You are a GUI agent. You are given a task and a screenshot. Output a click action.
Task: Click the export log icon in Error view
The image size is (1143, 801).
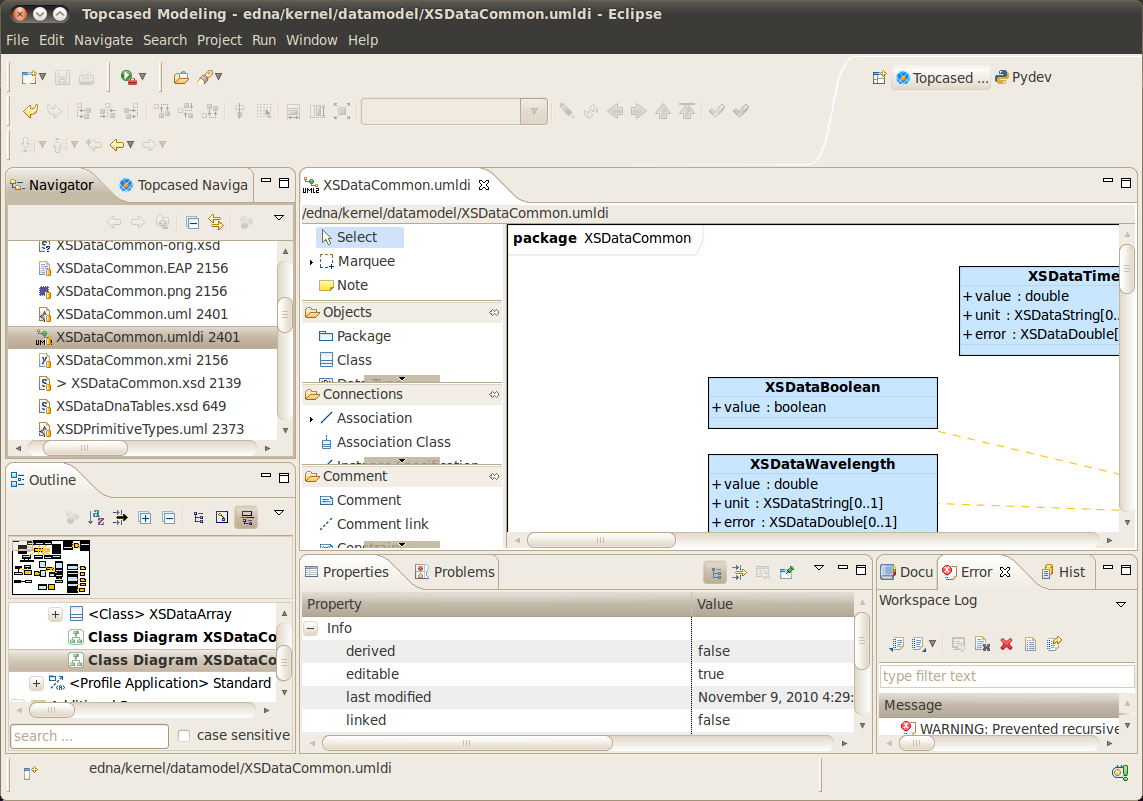coord(897,644)
